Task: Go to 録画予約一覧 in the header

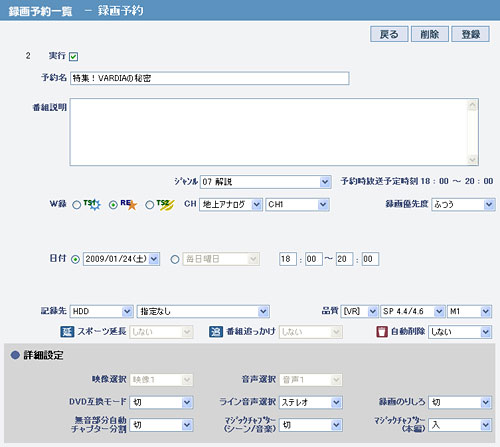Action: pos(40,11)
